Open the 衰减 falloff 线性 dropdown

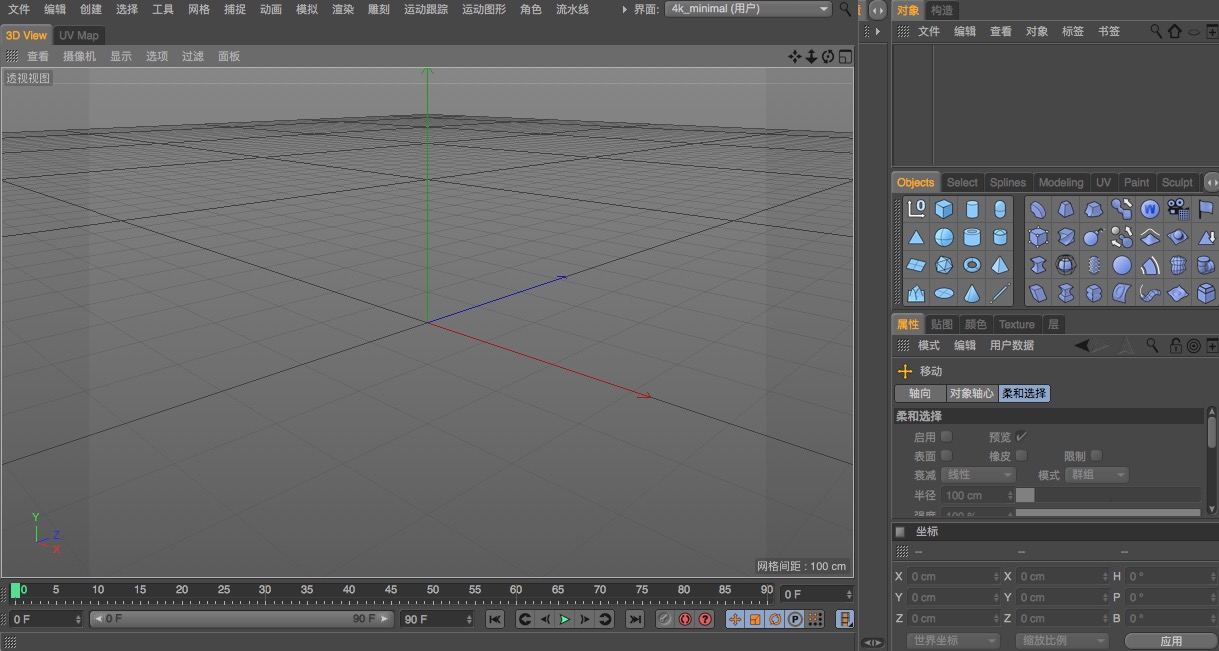[977, 474]
